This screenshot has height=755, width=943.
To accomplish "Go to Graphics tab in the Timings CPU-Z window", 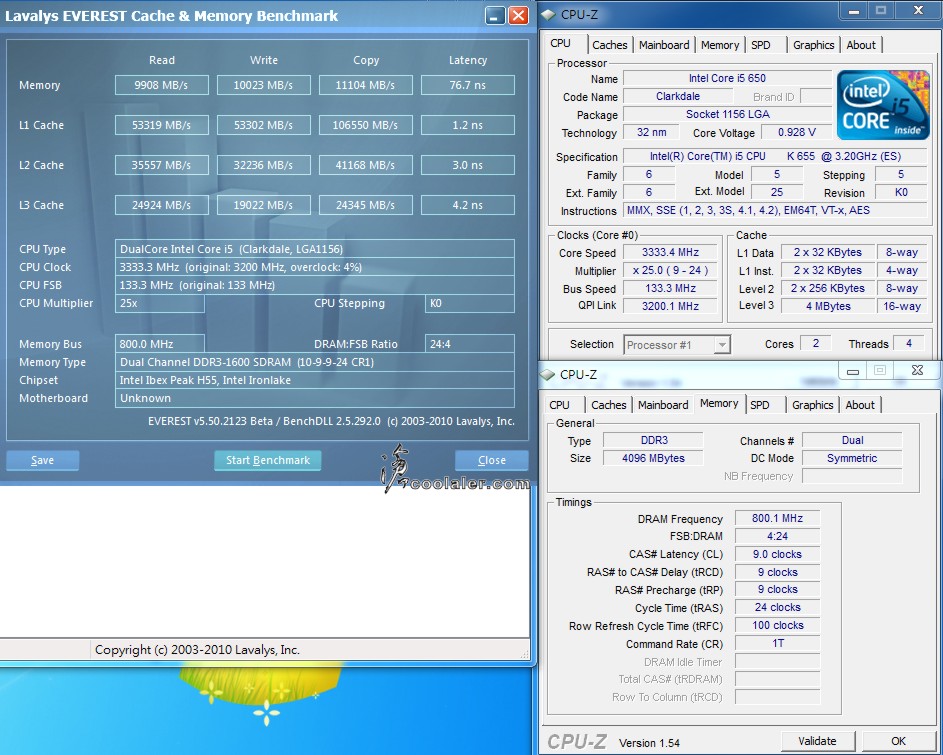I will pyautogui.click(x=812, y=405).
